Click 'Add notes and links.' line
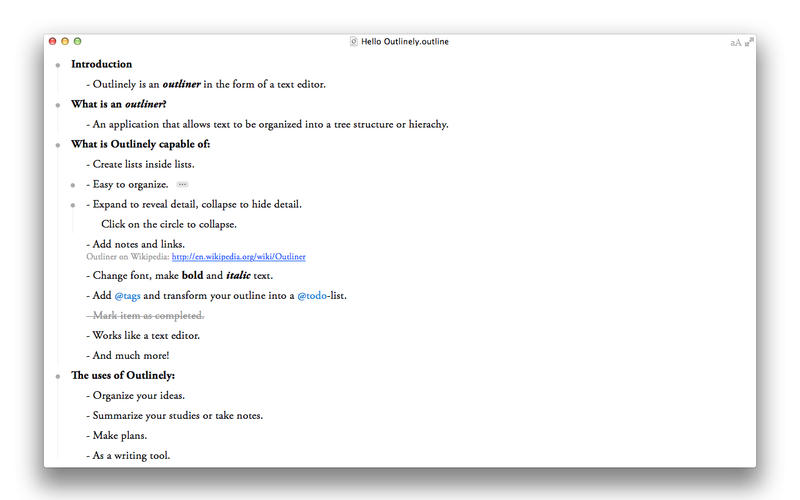The image size is (800, 500). coord(135,244)
